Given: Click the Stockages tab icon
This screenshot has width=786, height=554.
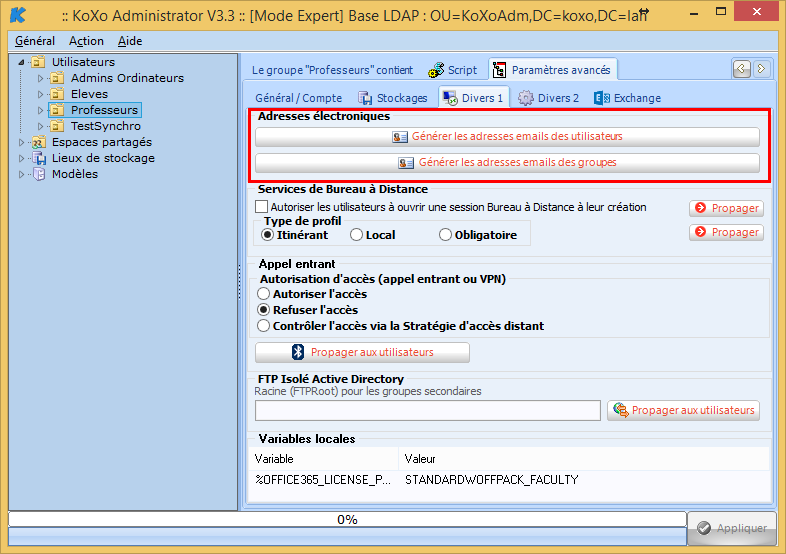Looking at the screenshot, I should (365, 98).
